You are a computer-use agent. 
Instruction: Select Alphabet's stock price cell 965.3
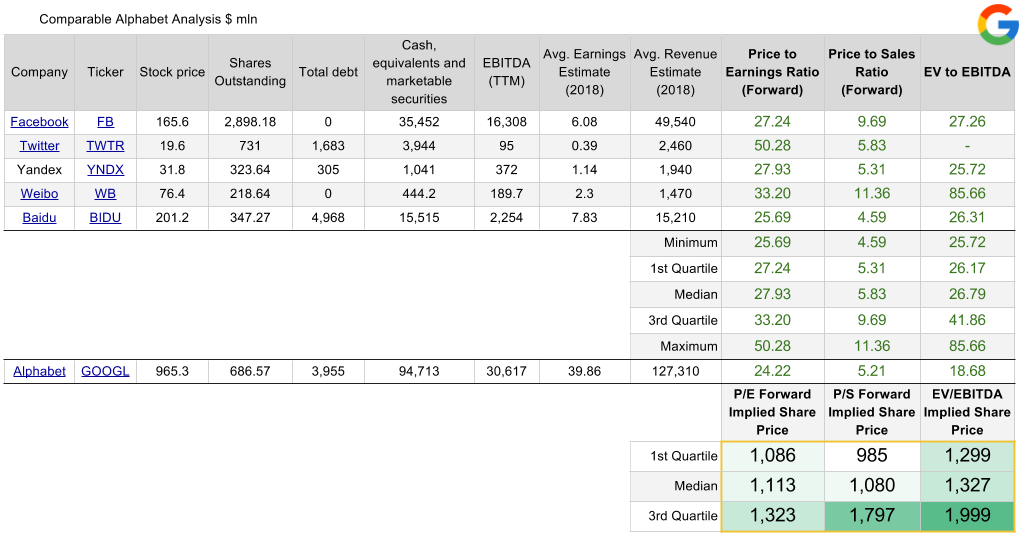171,371
